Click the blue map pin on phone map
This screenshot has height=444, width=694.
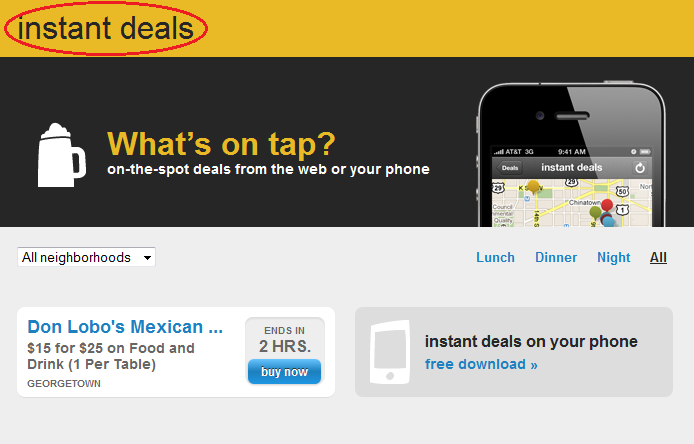609,221
